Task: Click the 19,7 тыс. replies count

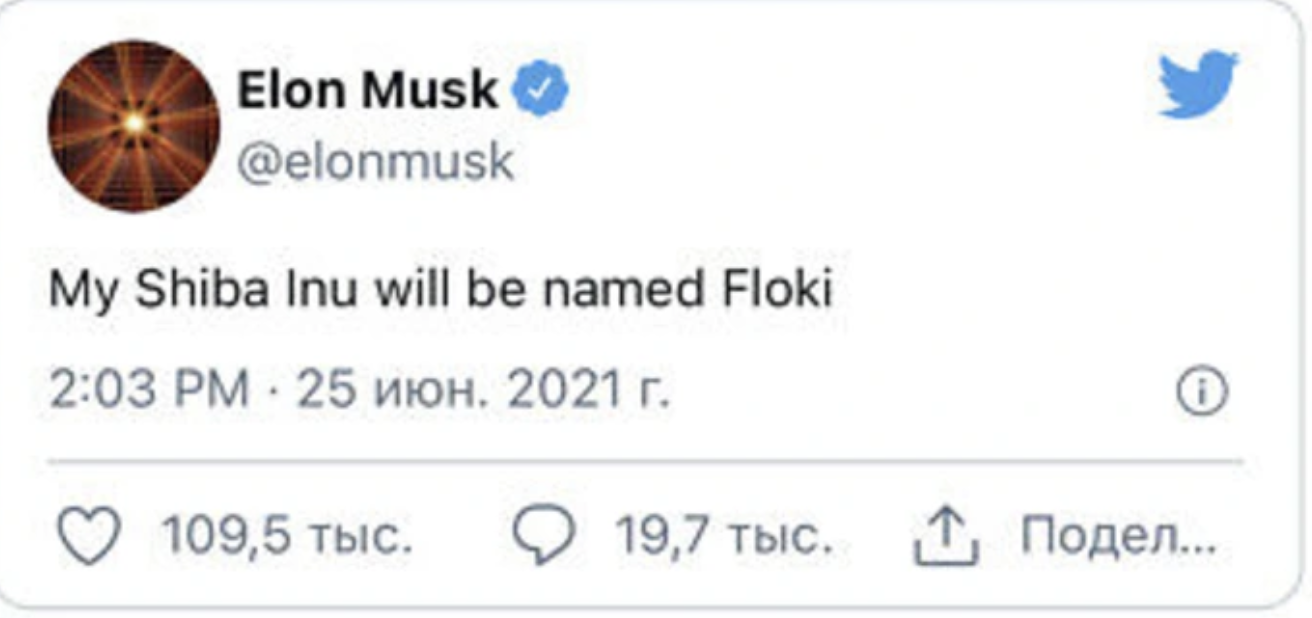Action: click(723, 541)
